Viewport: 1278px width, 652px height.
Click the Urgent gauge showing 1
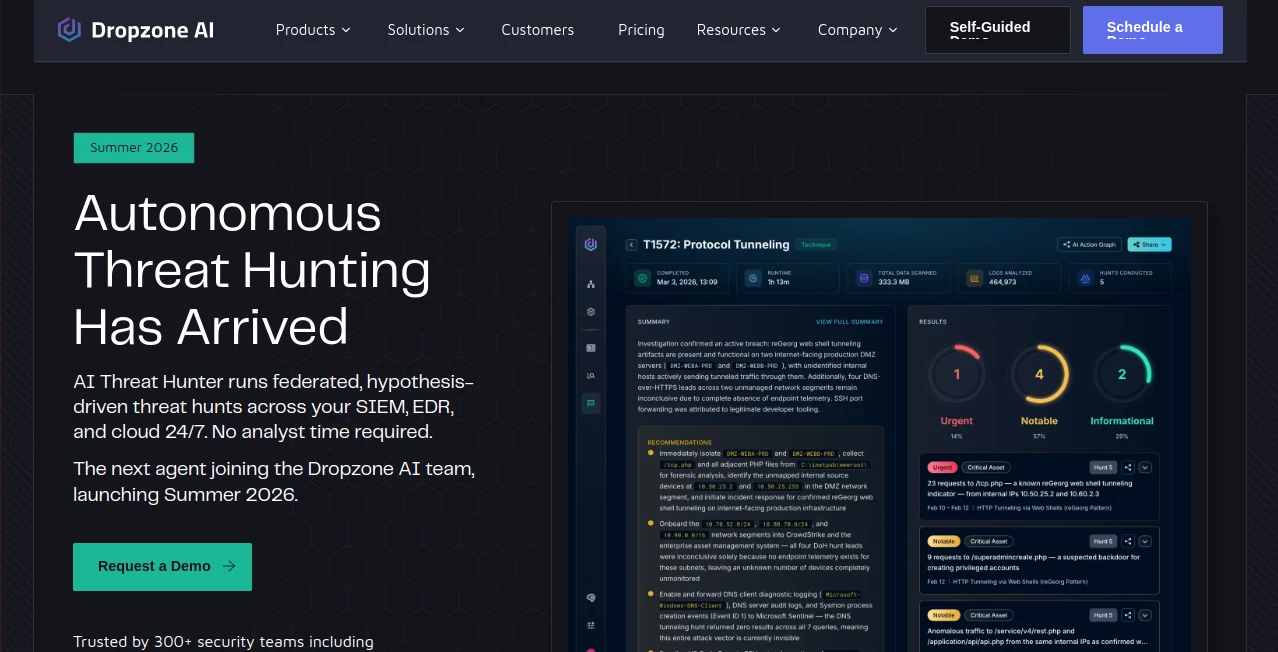(x=956, y=375)
